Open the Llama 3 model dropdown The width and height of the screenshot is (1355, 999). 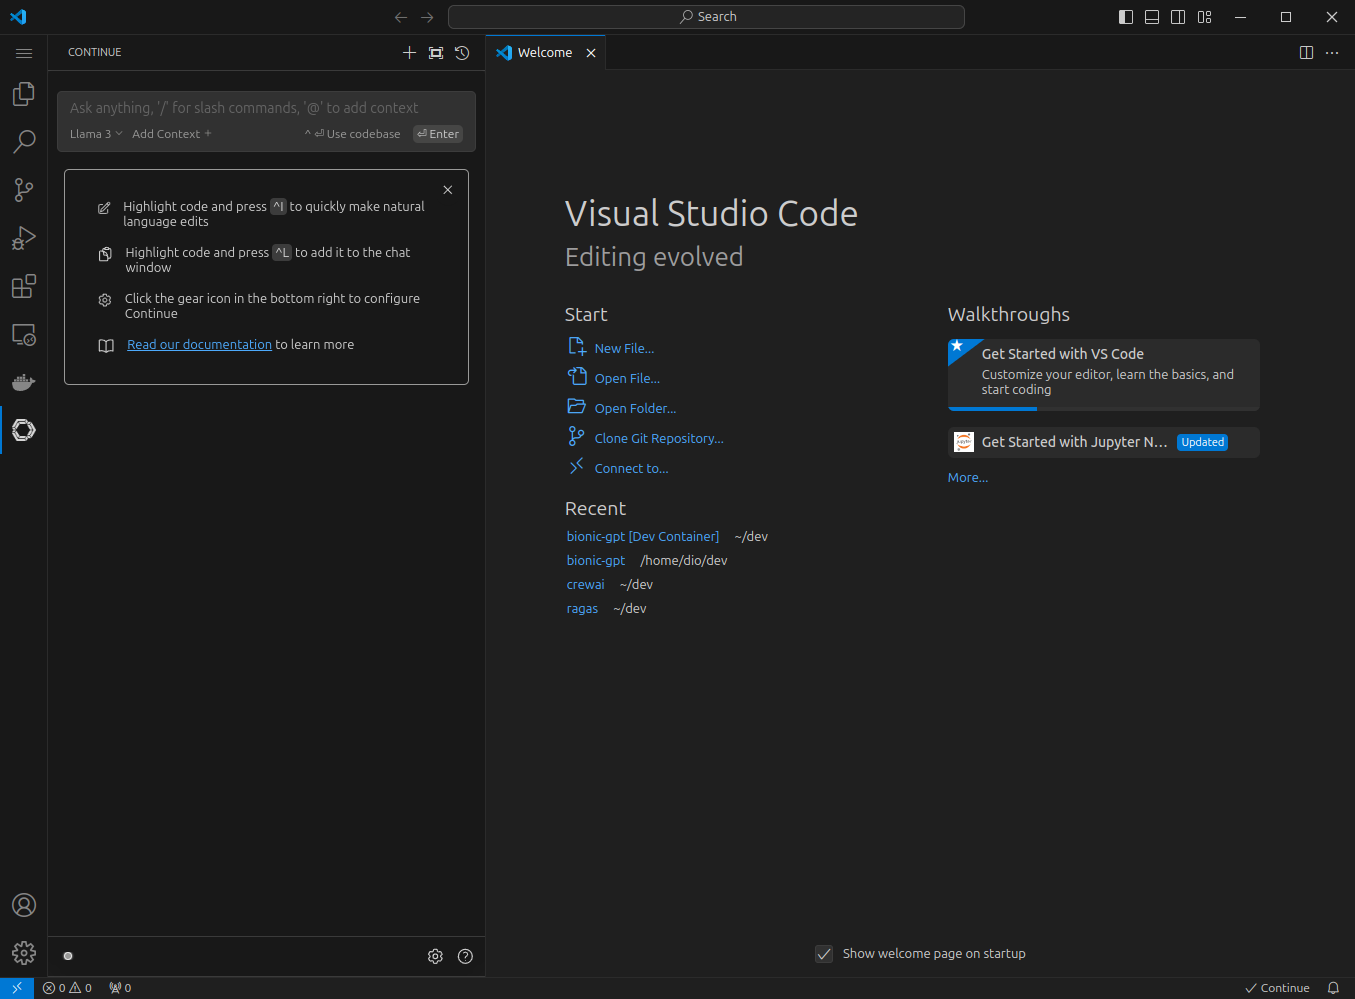tap(96, 134)
